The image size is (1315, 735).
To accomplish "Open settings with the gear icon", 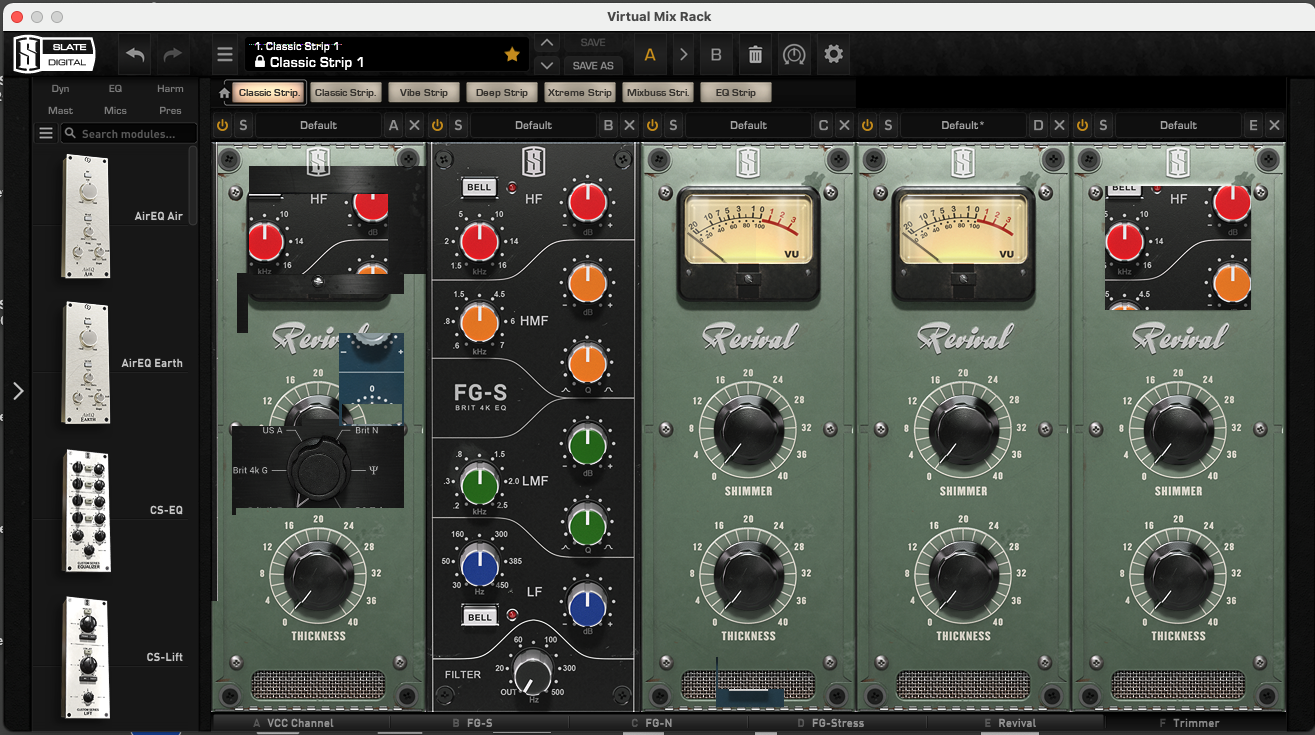I will coord(833,54).
